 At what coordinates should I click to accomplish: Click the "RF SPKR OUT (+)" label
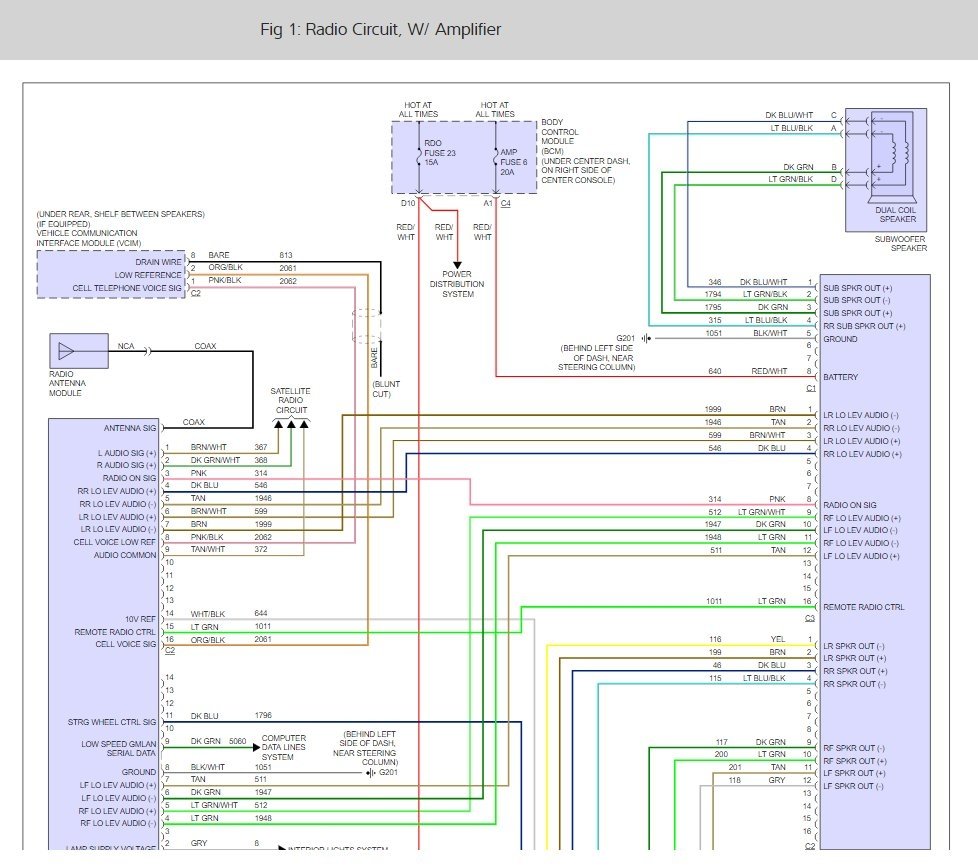(x=855, y=761)
